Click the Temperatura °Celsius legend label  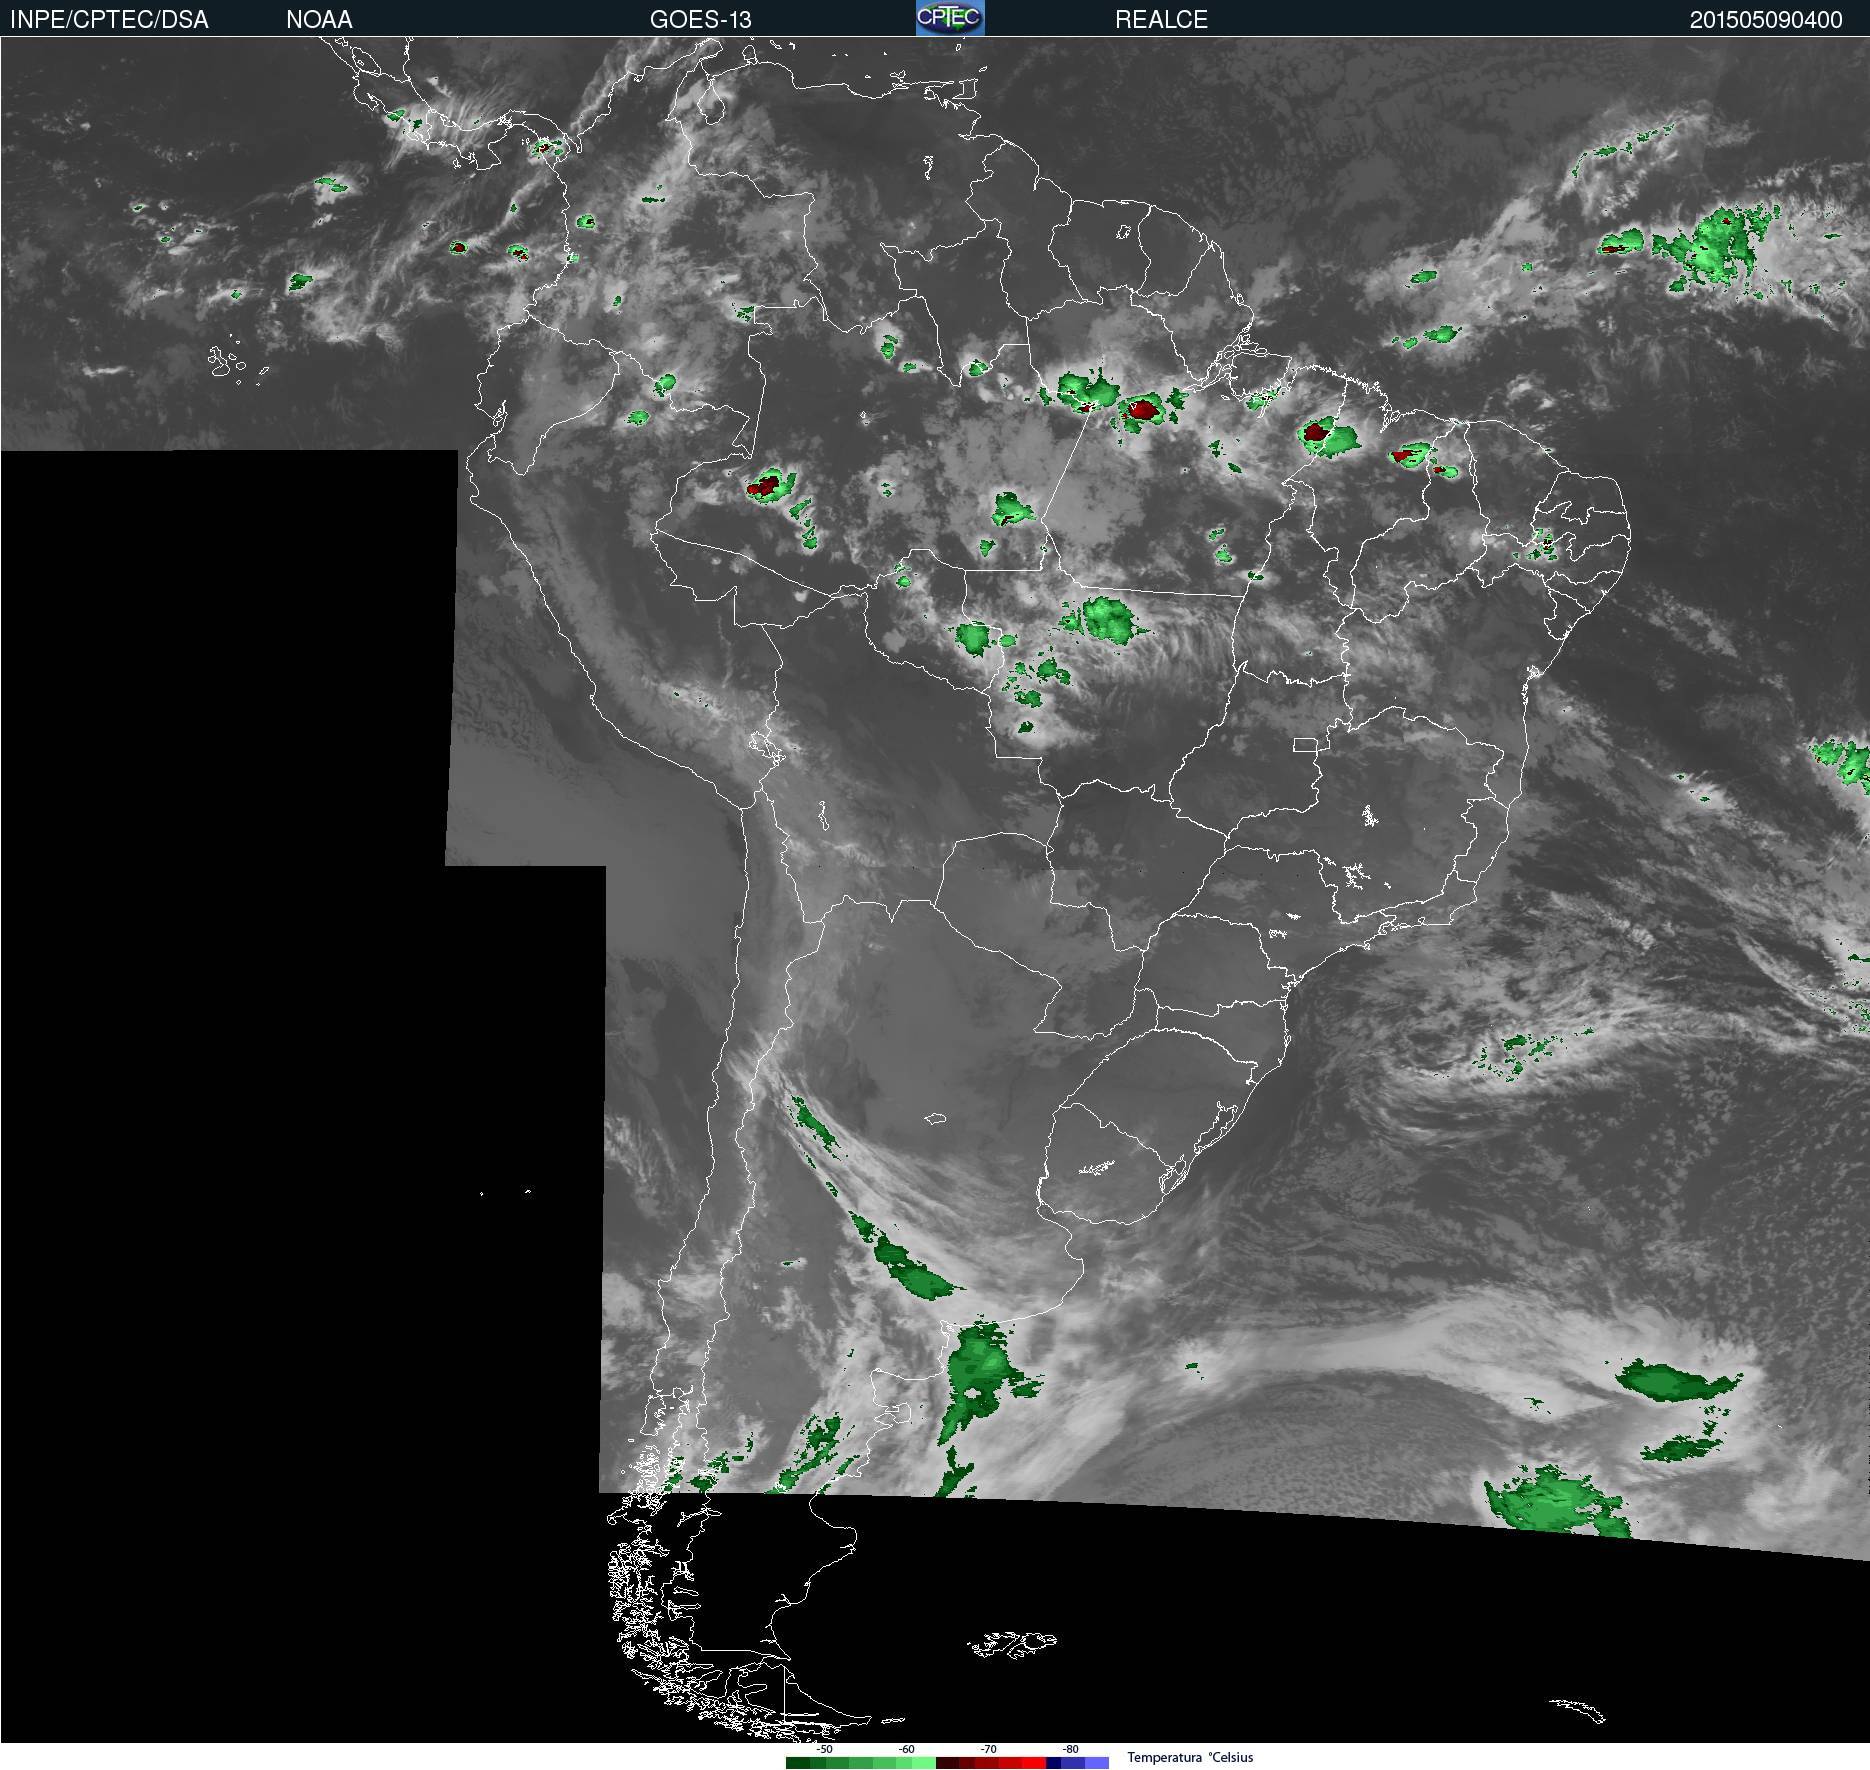(x=1190, y=1757)
